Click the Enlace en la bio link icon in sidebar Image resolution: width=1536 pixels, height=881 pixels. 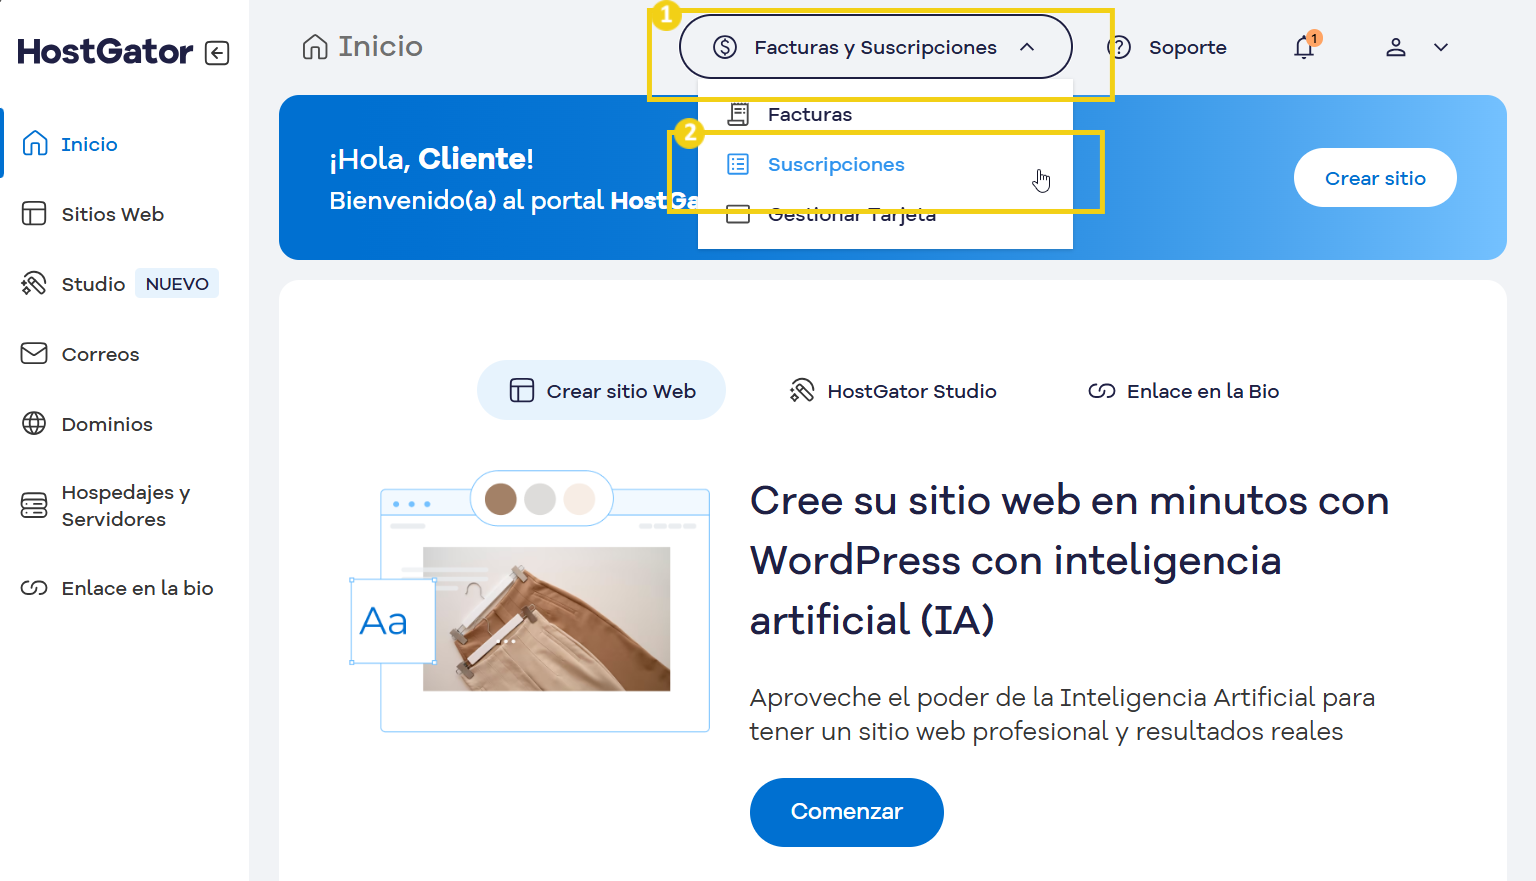click(x=34, y=588)
